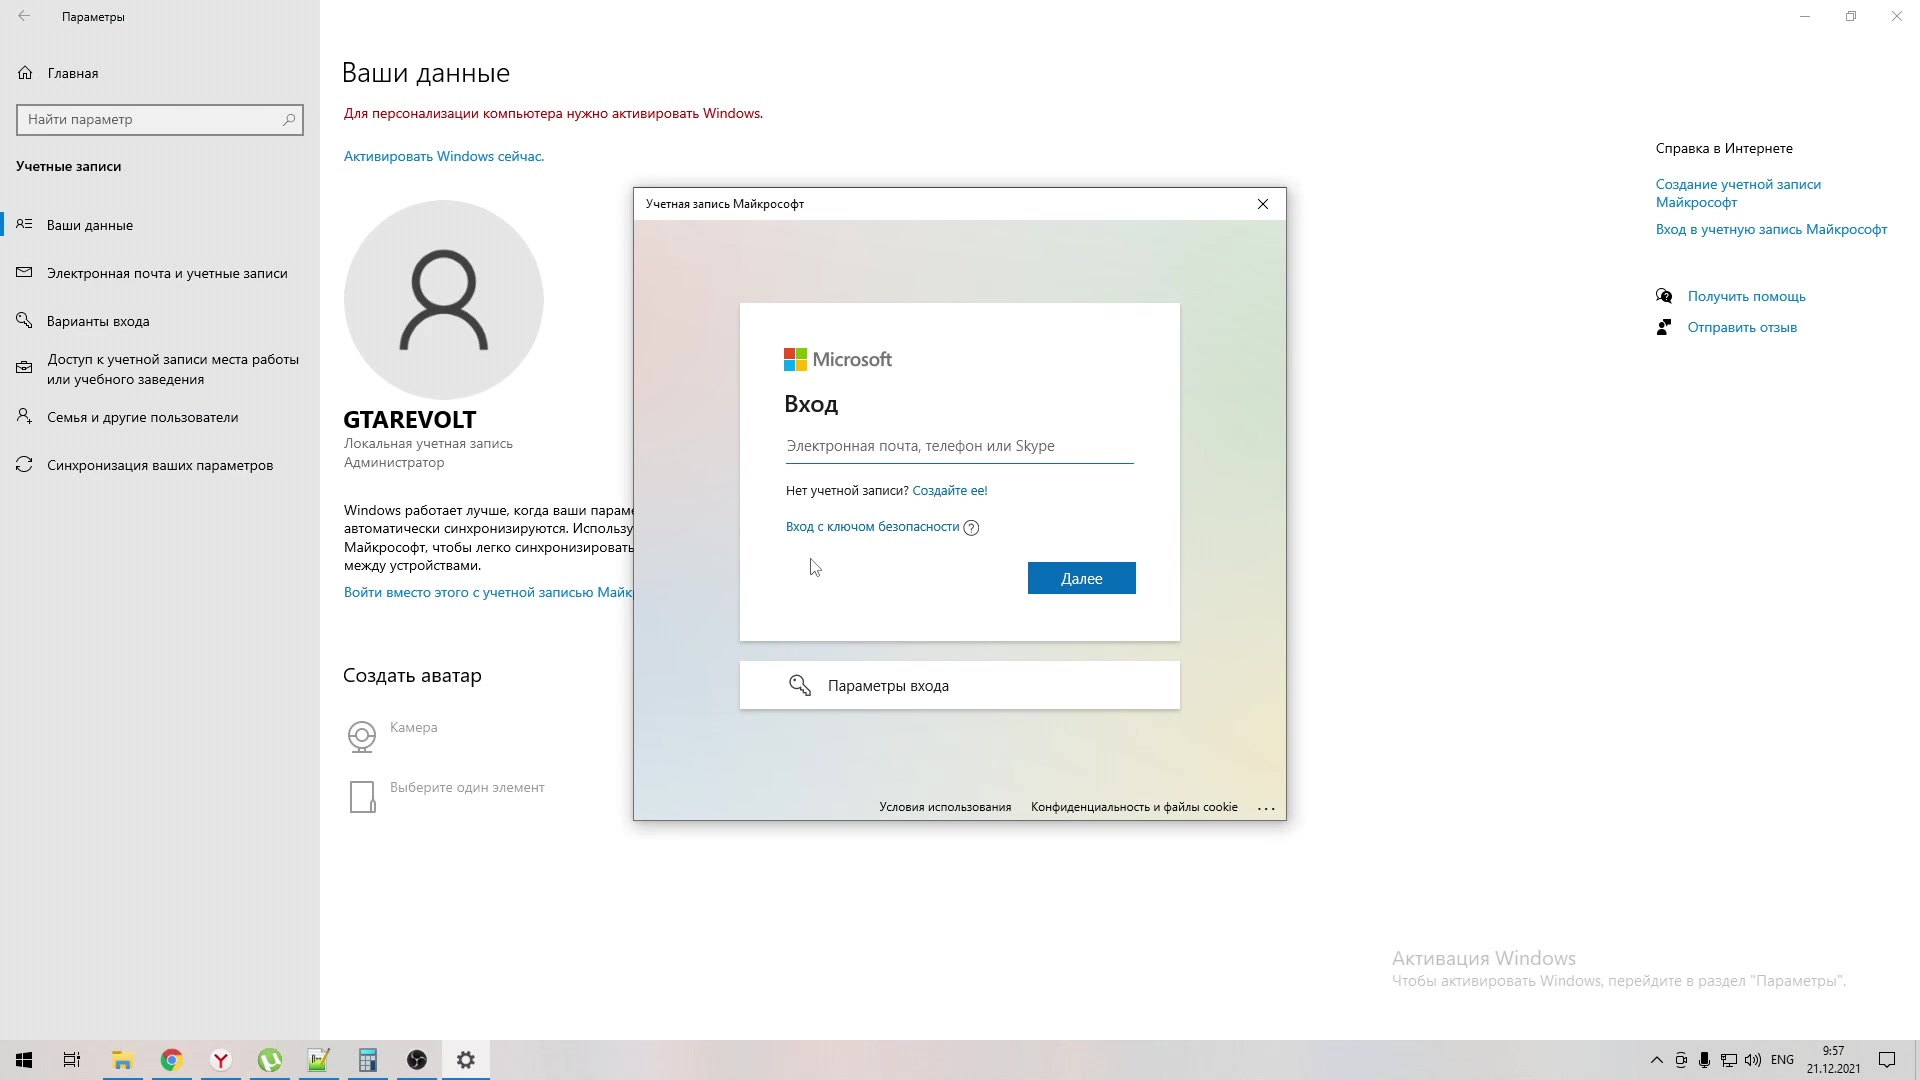Open File Explorer from the taskbar

[x=122, y=1060]
